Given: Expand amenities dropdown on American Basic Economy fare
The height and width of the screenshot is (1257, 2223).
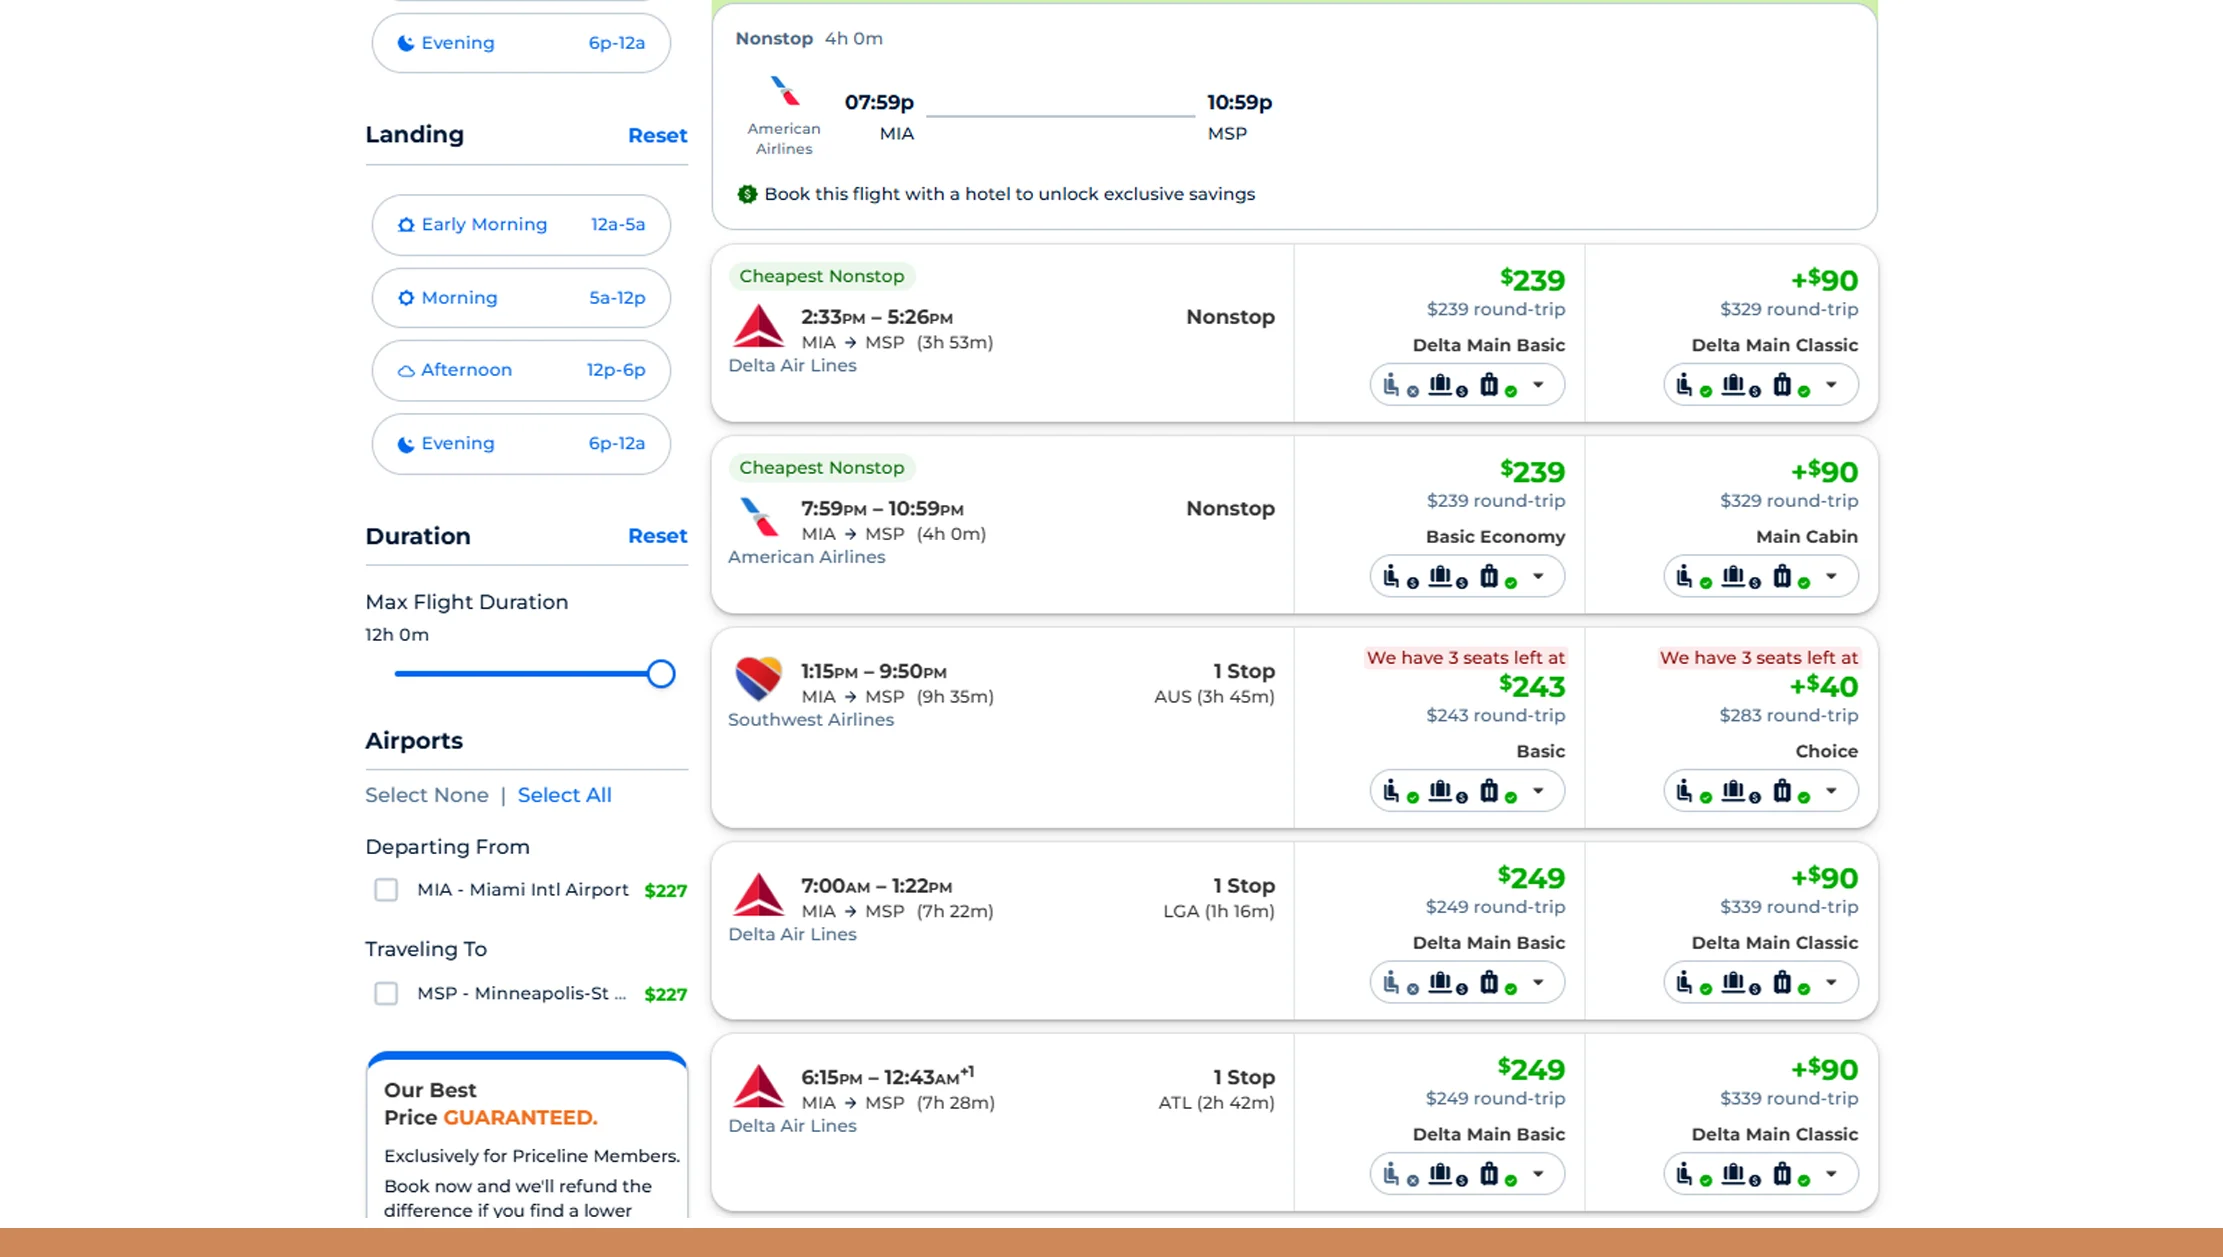Looking at the screenshot, I should tap(1539, 576).
